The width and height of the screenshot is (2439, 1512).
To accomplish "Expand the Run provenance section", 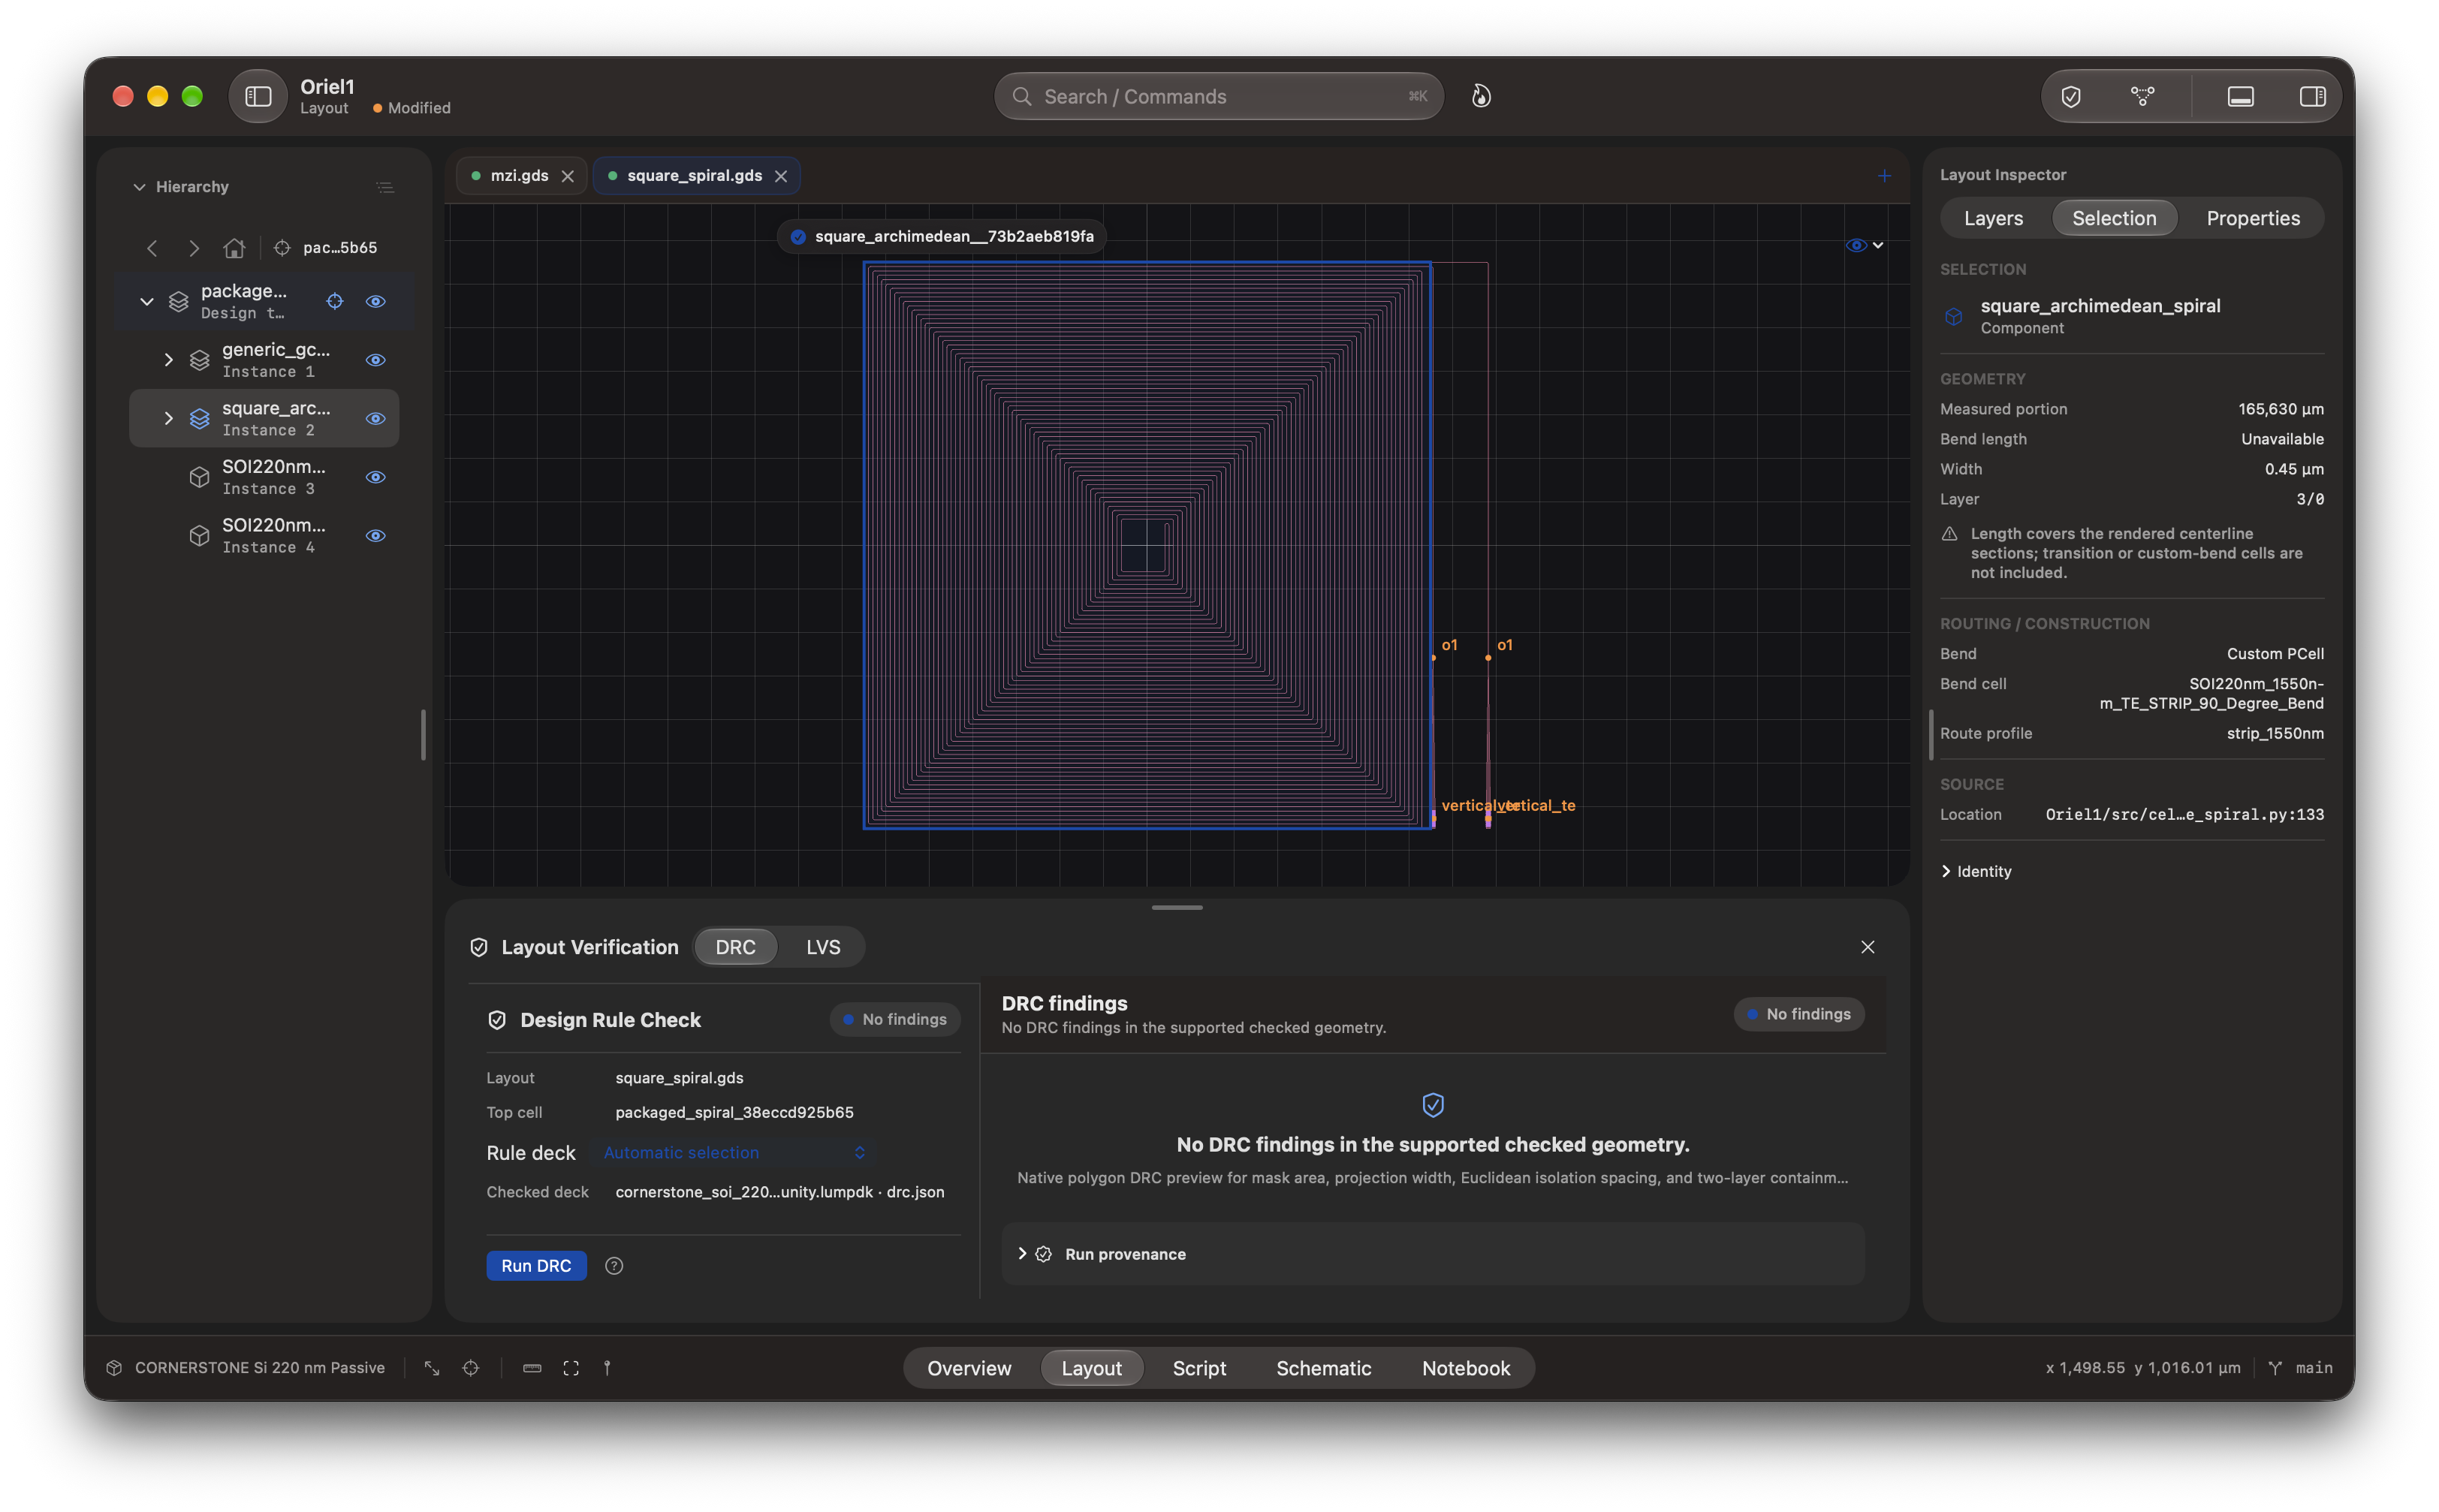I will (1433, 1254).
